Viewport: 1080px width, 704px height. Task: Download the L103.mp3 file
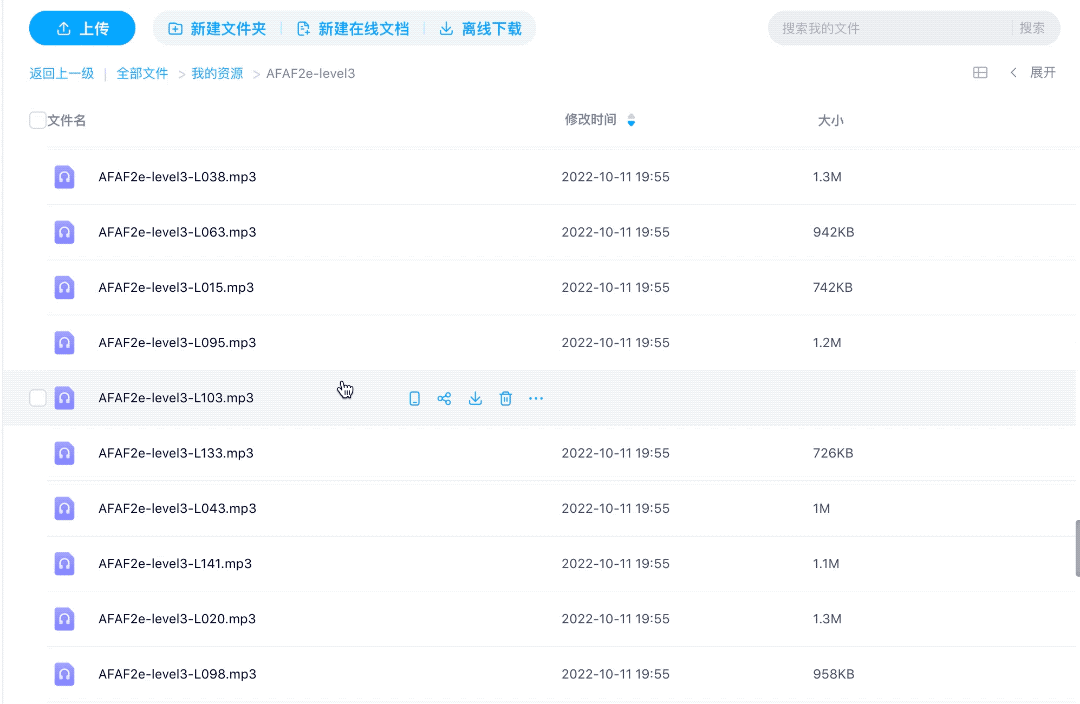(x=475, y=399)
